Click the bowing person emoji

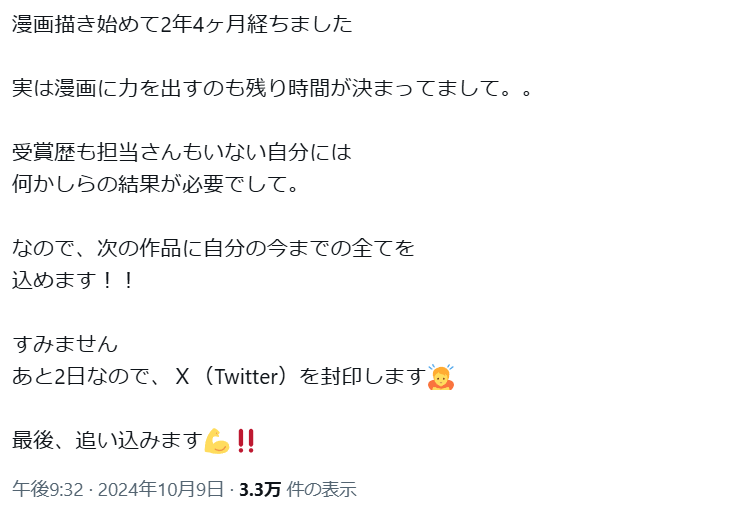(441, 377)
